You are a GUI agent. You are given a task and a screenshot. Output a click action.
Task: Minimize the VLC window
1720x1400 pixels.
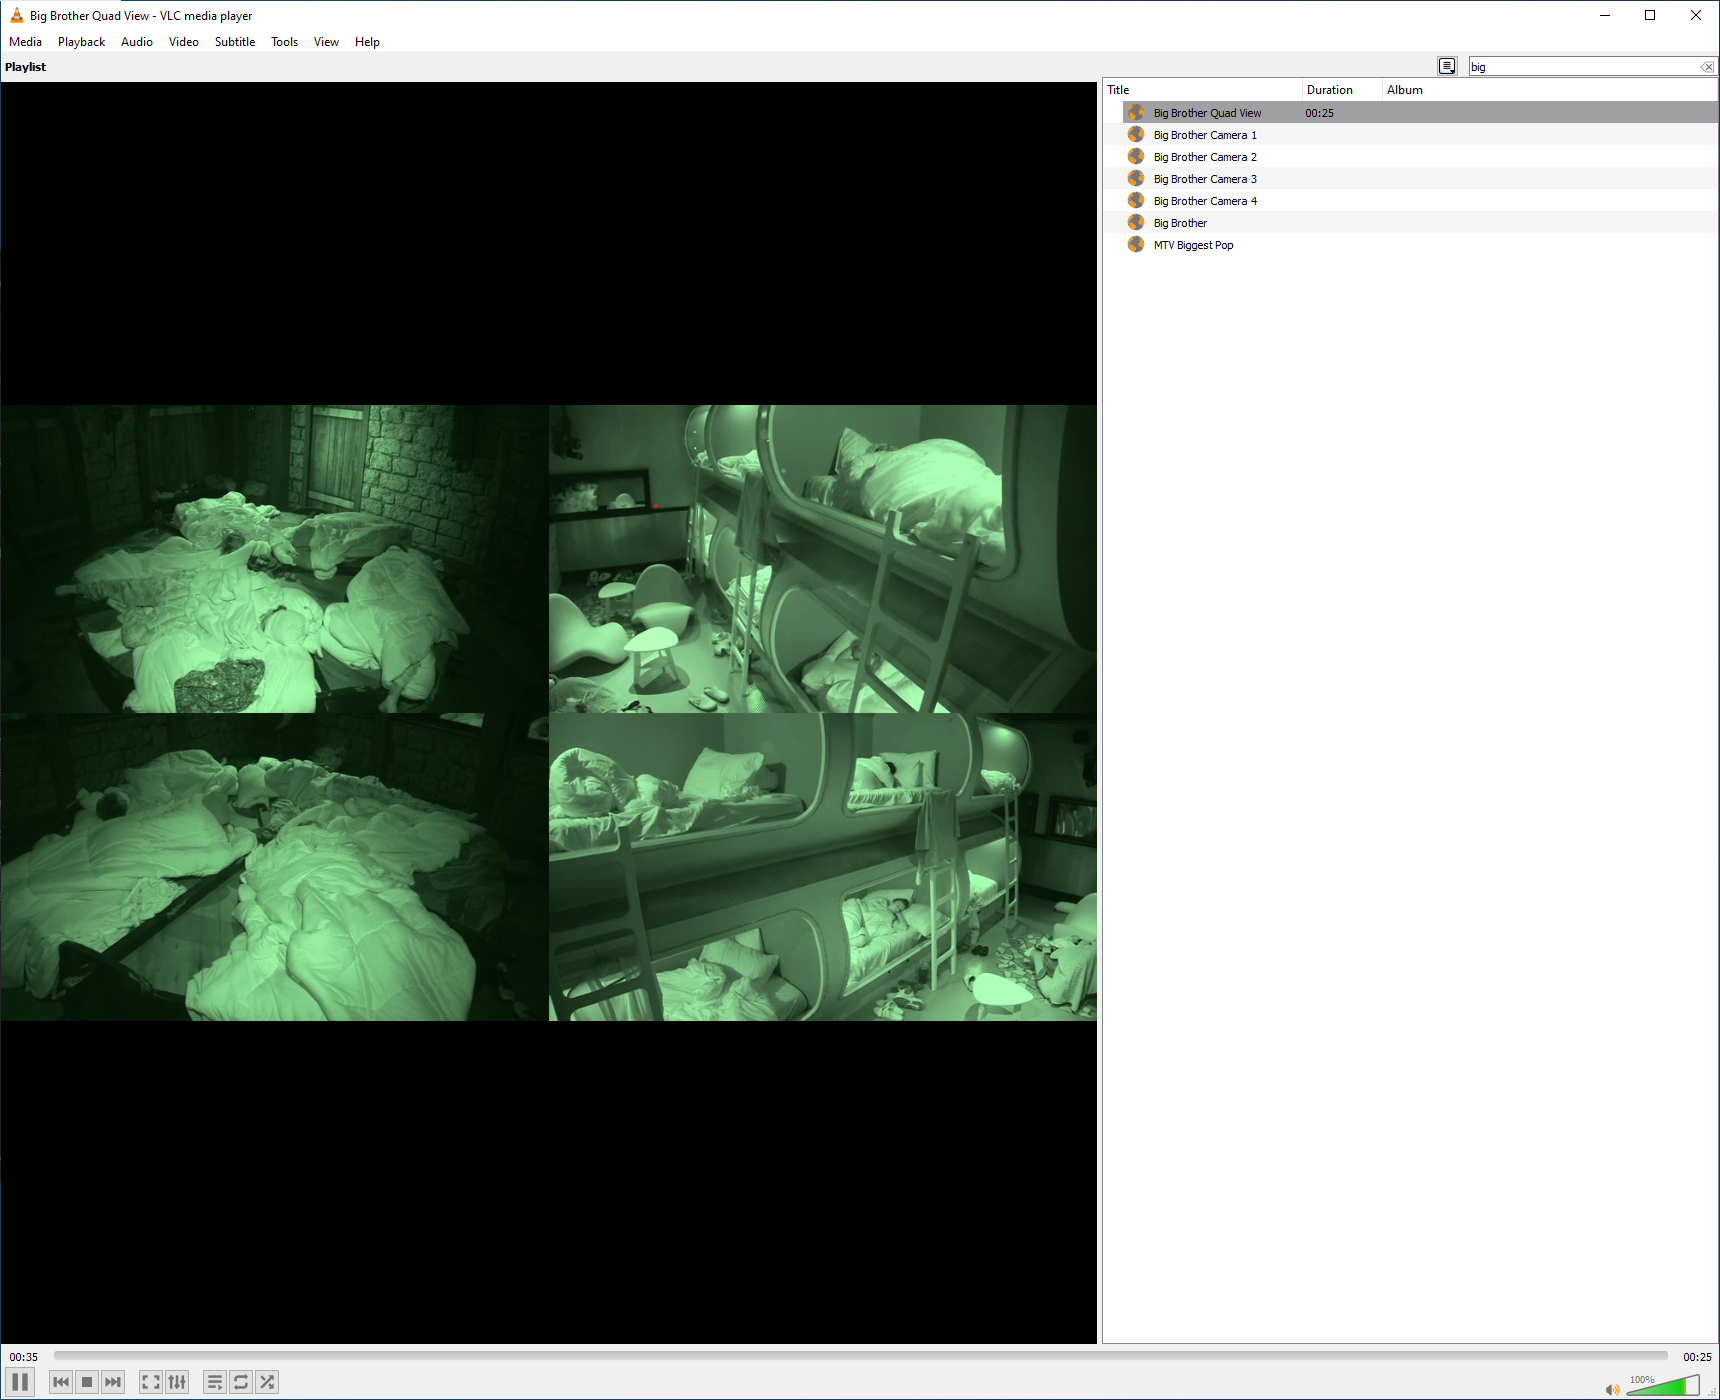[1605, 15]
